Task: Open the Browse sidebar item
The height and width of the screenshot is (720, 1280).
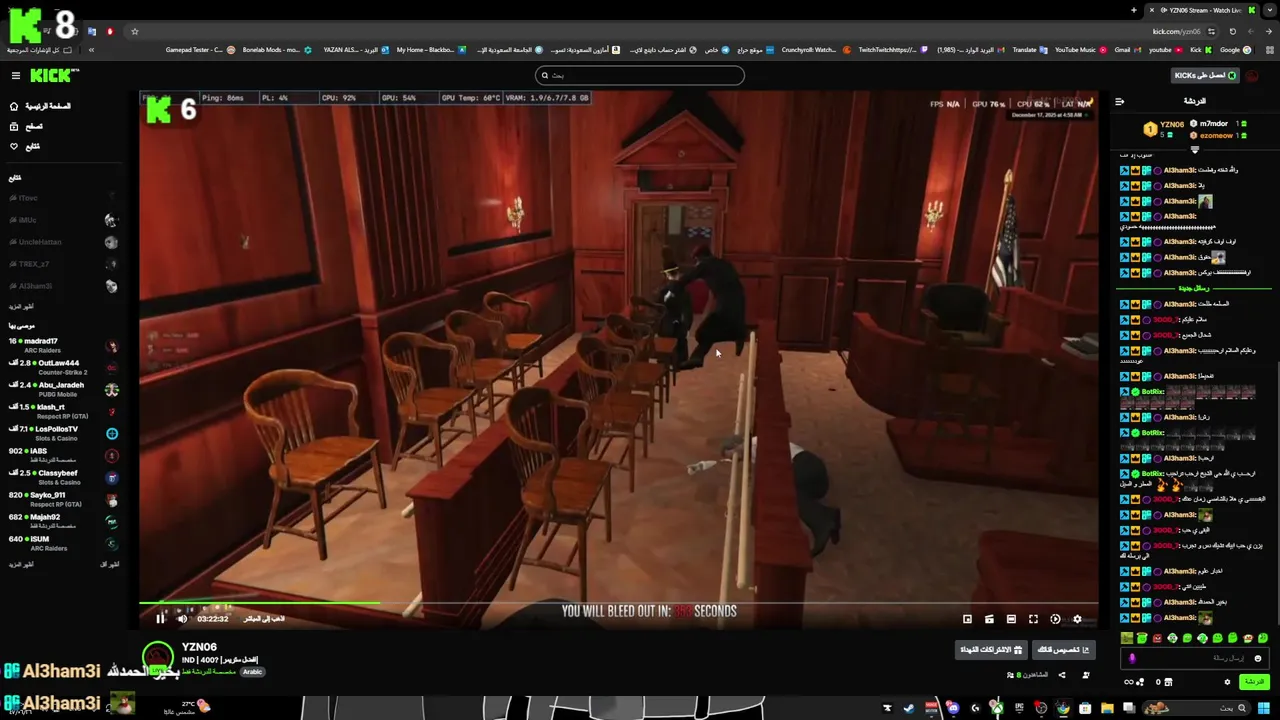Action: [x=27, y=126]
